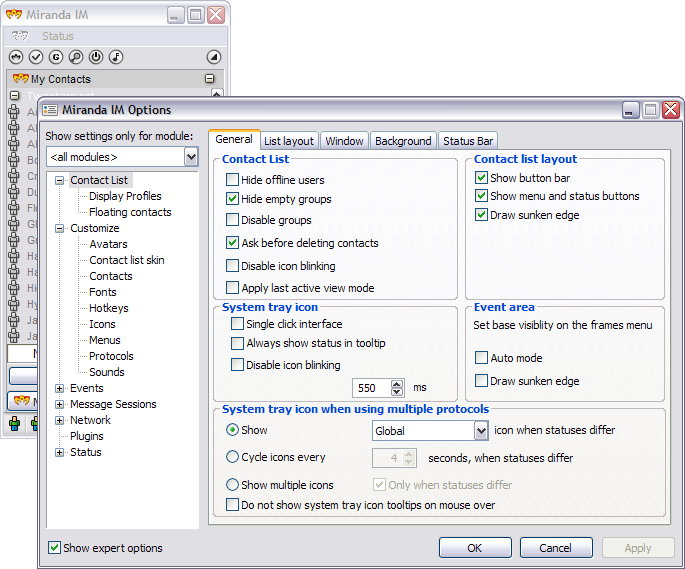Viewport: 685px width, 569px height.
Task: Switch to the General tab
Action: point(234,139)
